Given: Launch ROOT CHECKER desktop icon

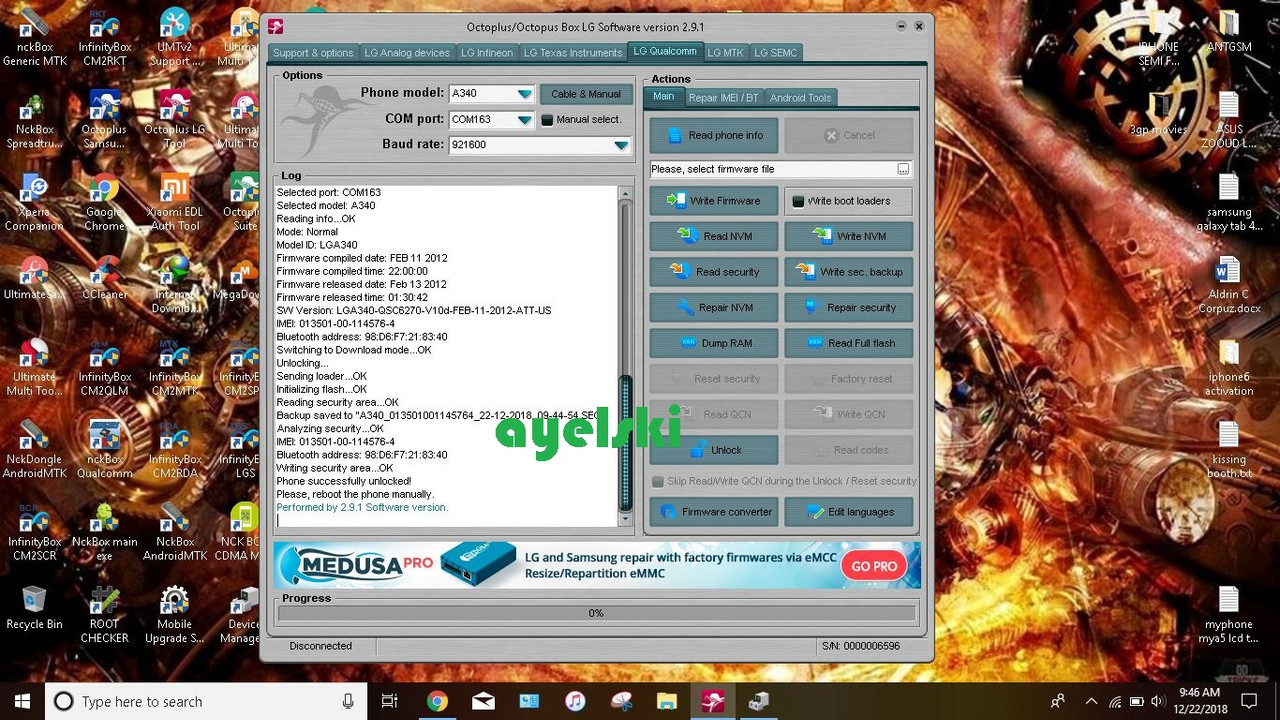Looking at the screenshot, I should pyautogui.click(x=104, y=614).
